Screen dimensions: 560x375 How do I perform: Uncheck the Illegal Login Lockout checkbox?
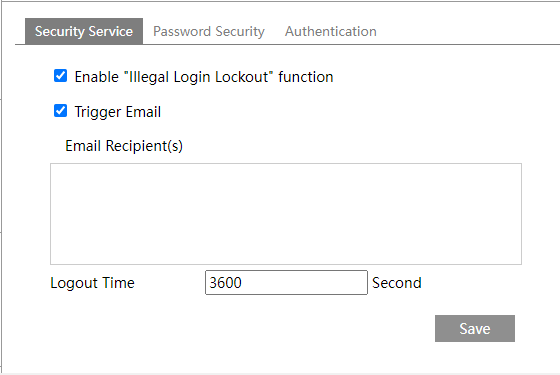[60, 76]
